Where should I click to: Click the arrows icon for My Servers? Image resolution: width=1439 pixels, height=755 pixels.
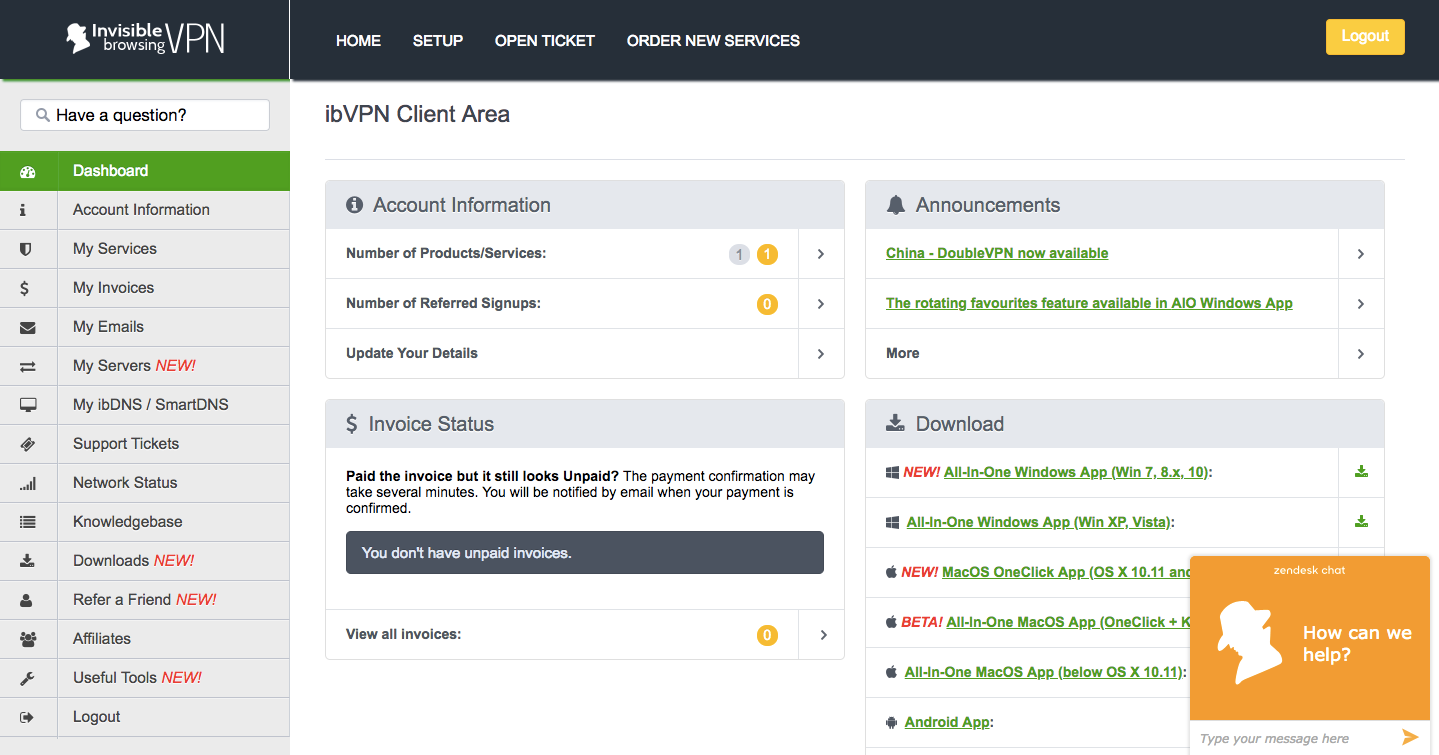click(28, 366)
